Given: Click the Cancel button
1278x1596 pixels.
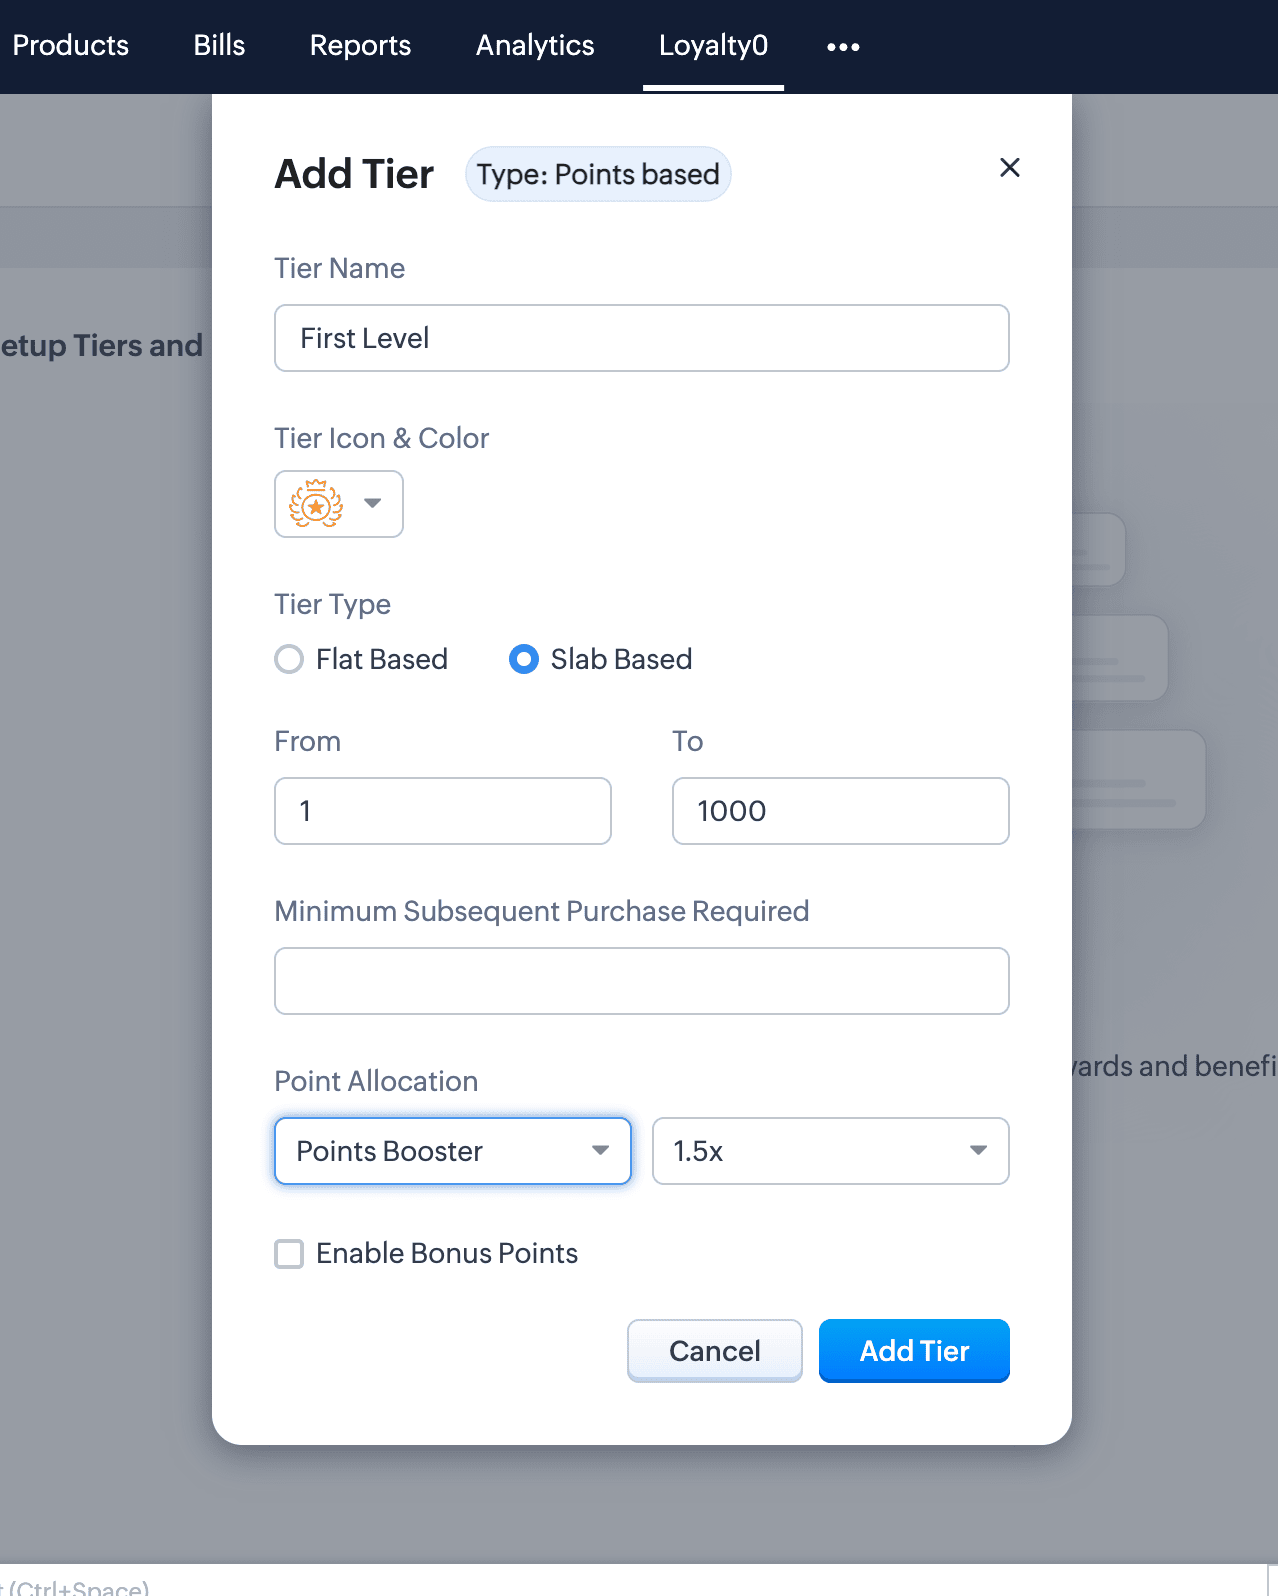Looking at the screenshot, I should click(x=715, y=1351).
